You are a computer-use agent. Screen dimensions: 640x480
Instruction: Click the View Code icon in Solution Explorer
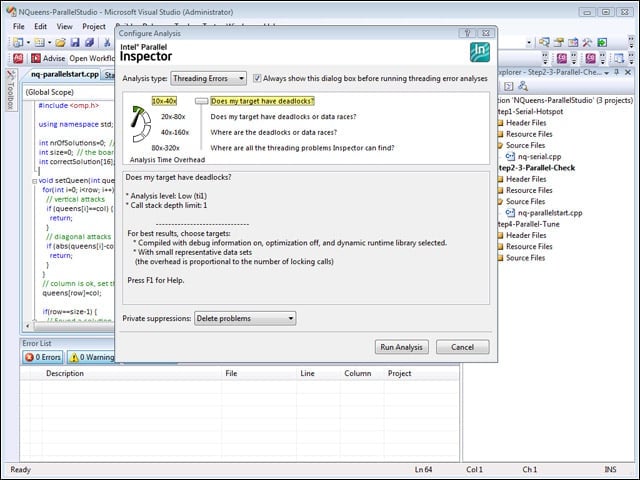[508, 86]
